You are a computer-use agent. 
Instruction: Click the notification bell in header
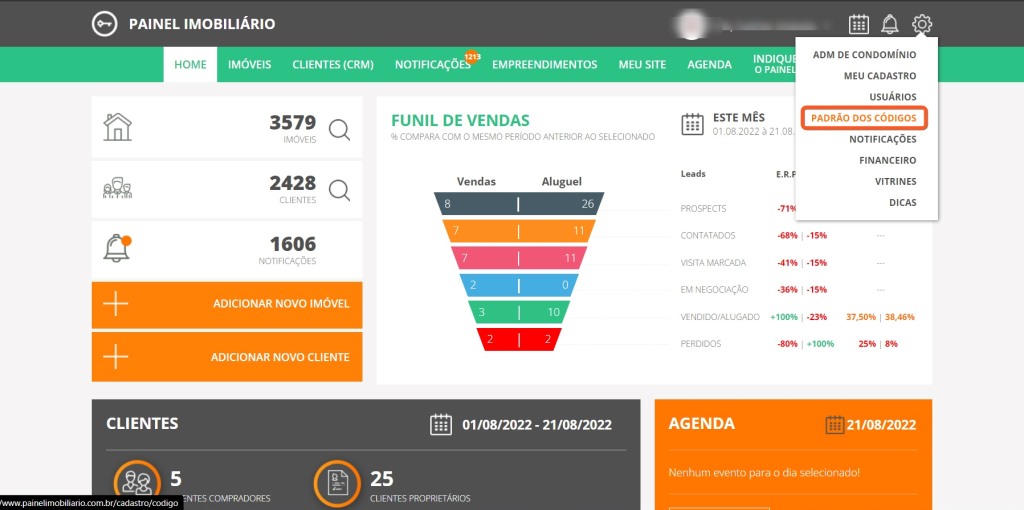tap(890, 24)
